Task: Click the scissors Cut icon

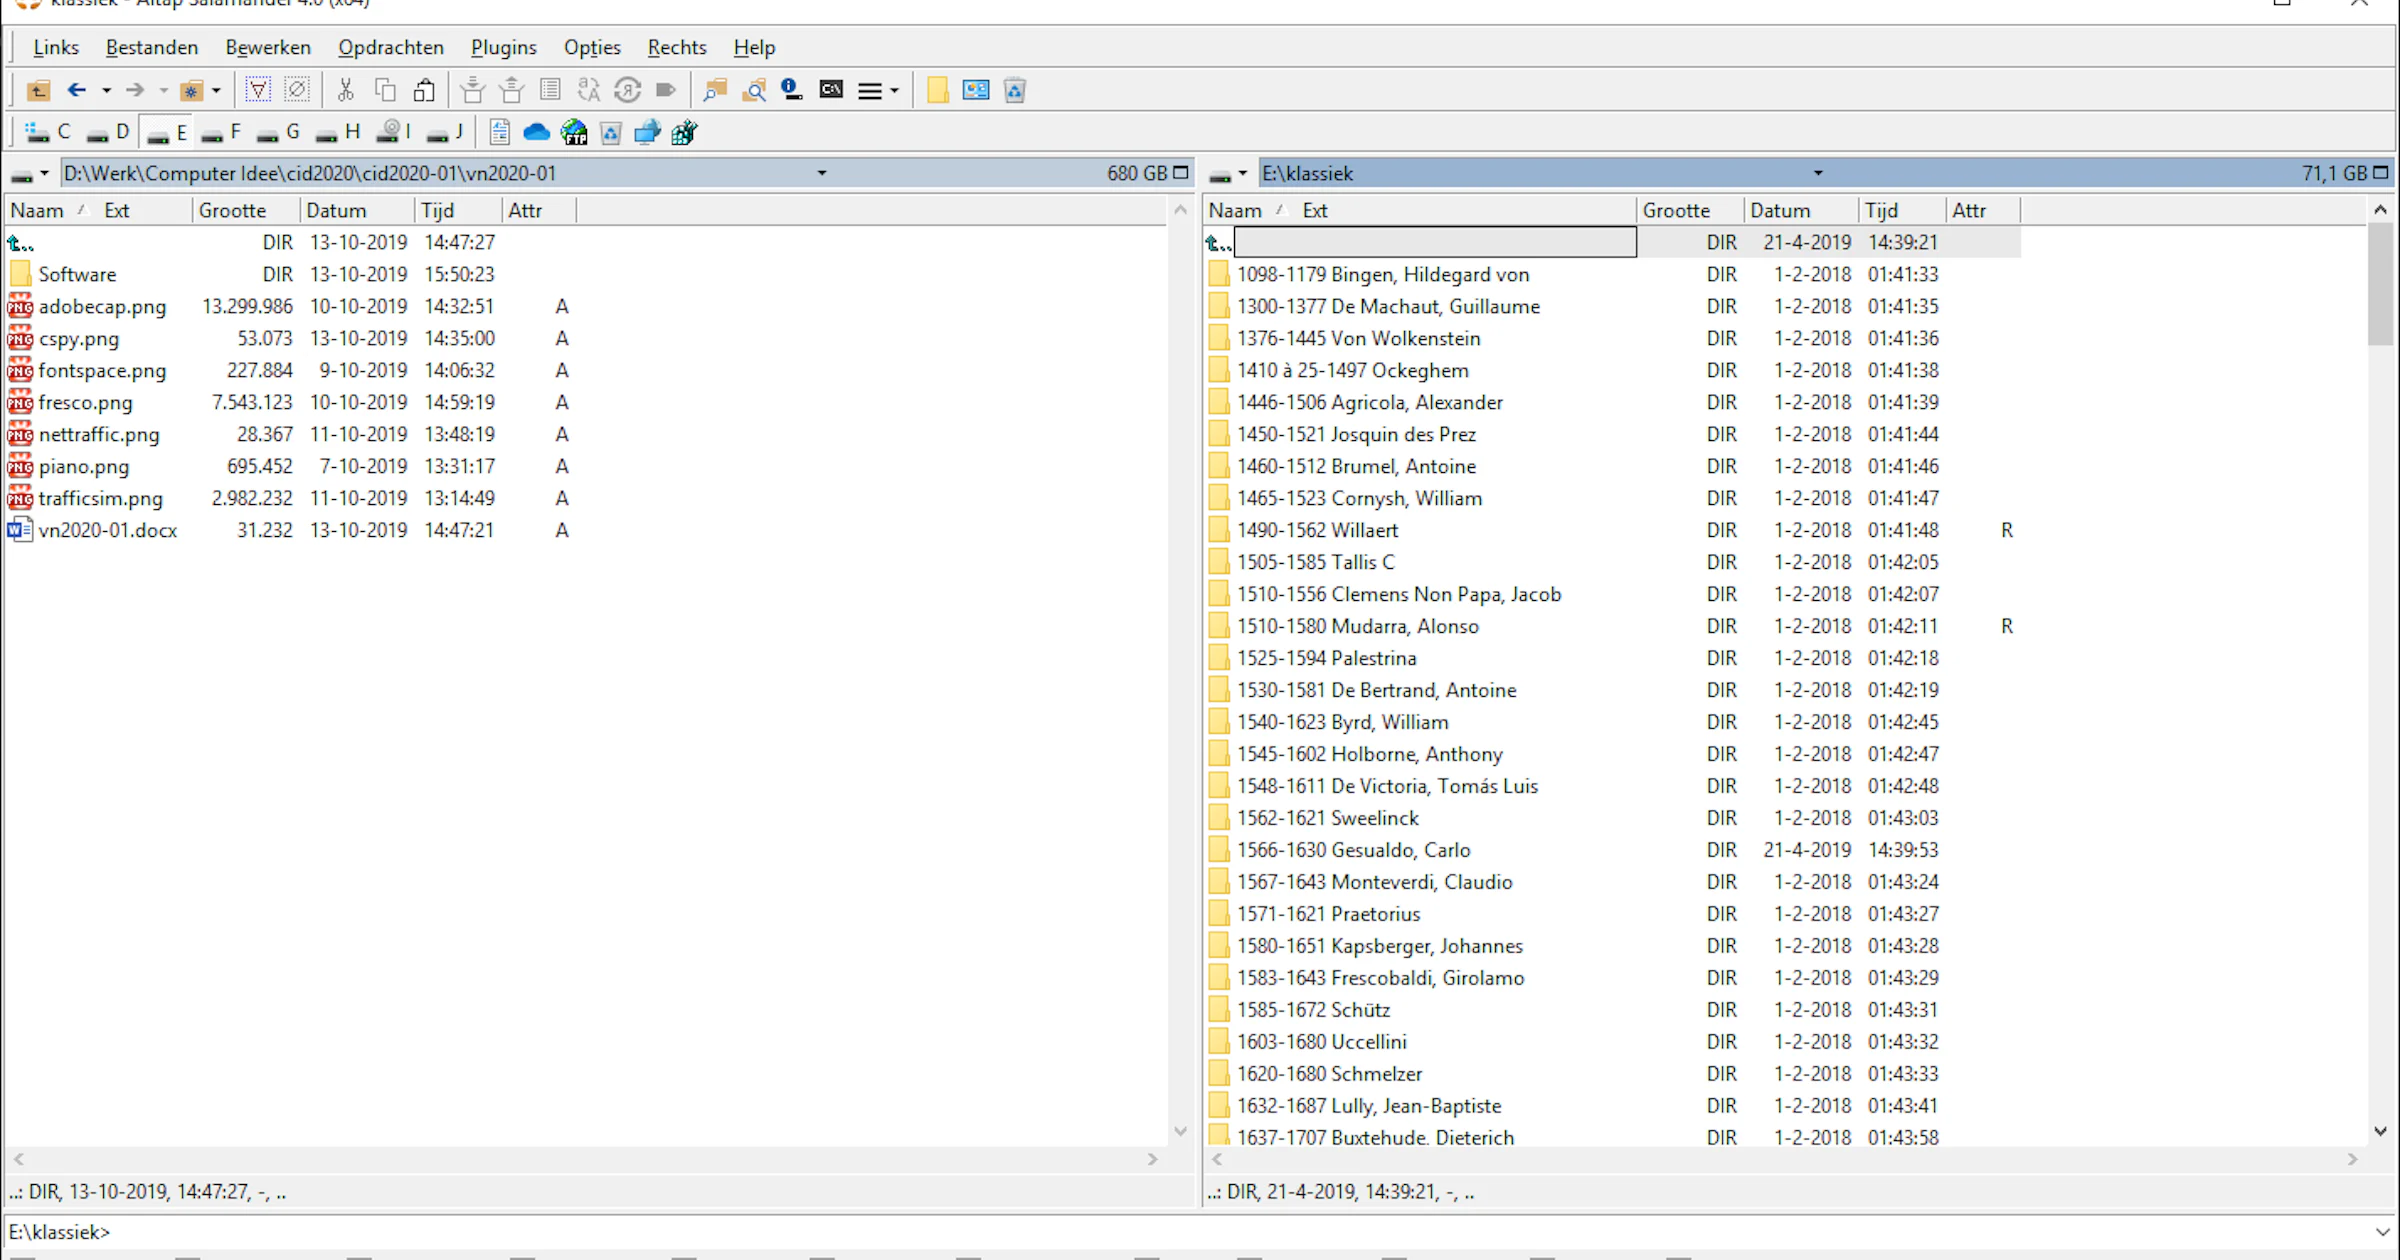Action: pyautogui.click(x=345, y=91)
